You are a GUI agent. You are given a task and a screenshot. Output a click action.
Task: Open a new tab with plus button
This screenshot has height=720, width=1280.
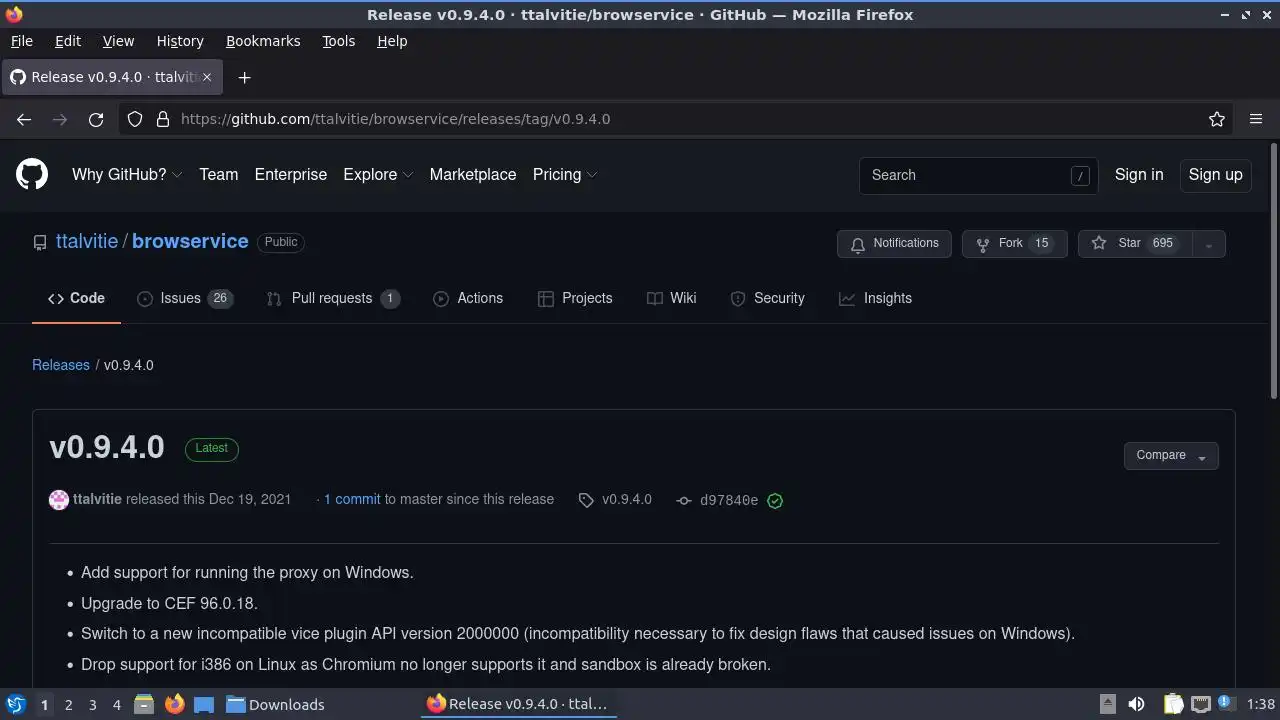point(244,77)
